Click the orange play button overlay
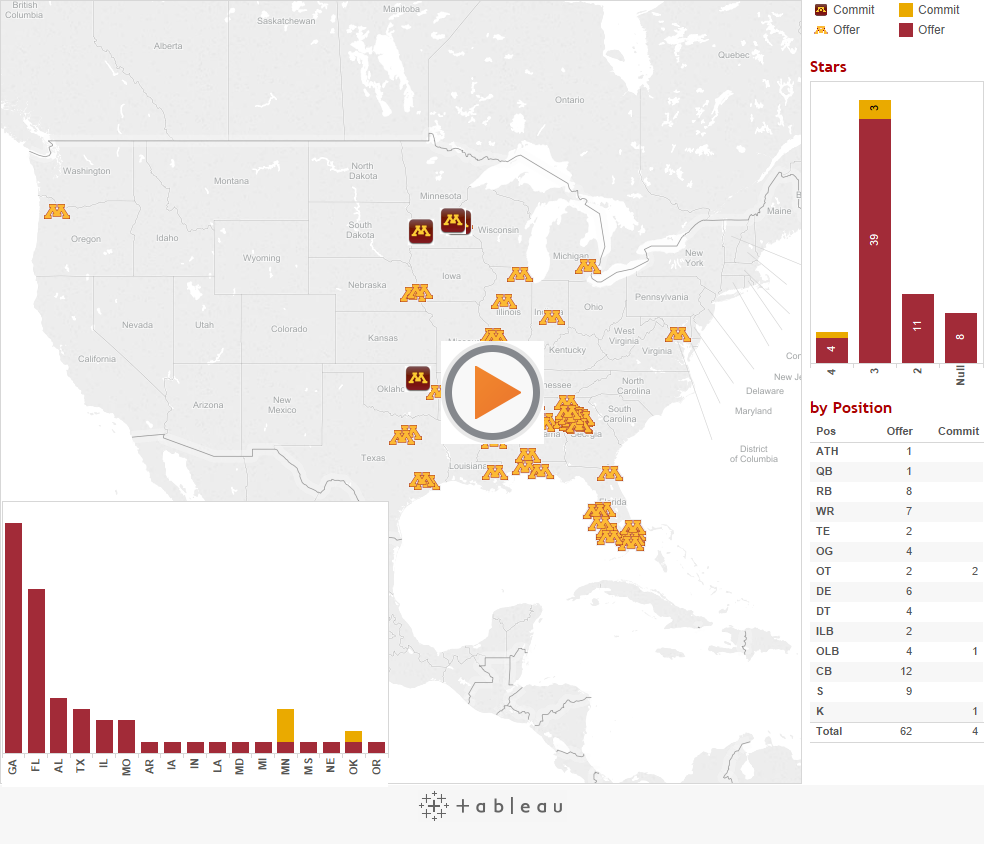 coord(492,393)
